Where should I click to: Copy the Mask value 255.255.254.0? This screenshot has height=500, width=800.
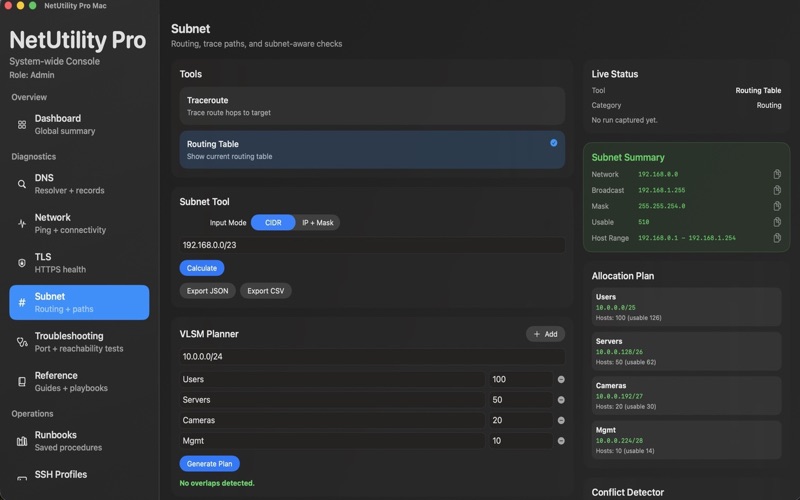coord(777,206)
